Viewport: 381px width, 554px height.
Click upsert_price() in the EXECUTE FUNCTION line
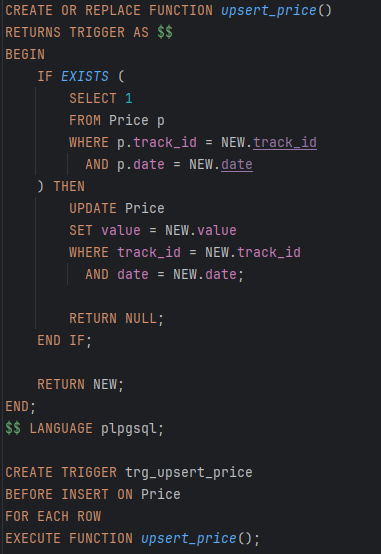[x=197, y=538]
